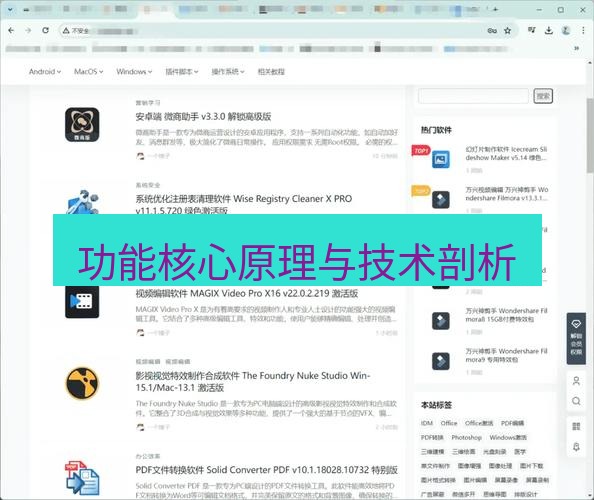Screen dimensions: 594x500
Task: Select the PDF编辑 tag
Action: point(512,423)
